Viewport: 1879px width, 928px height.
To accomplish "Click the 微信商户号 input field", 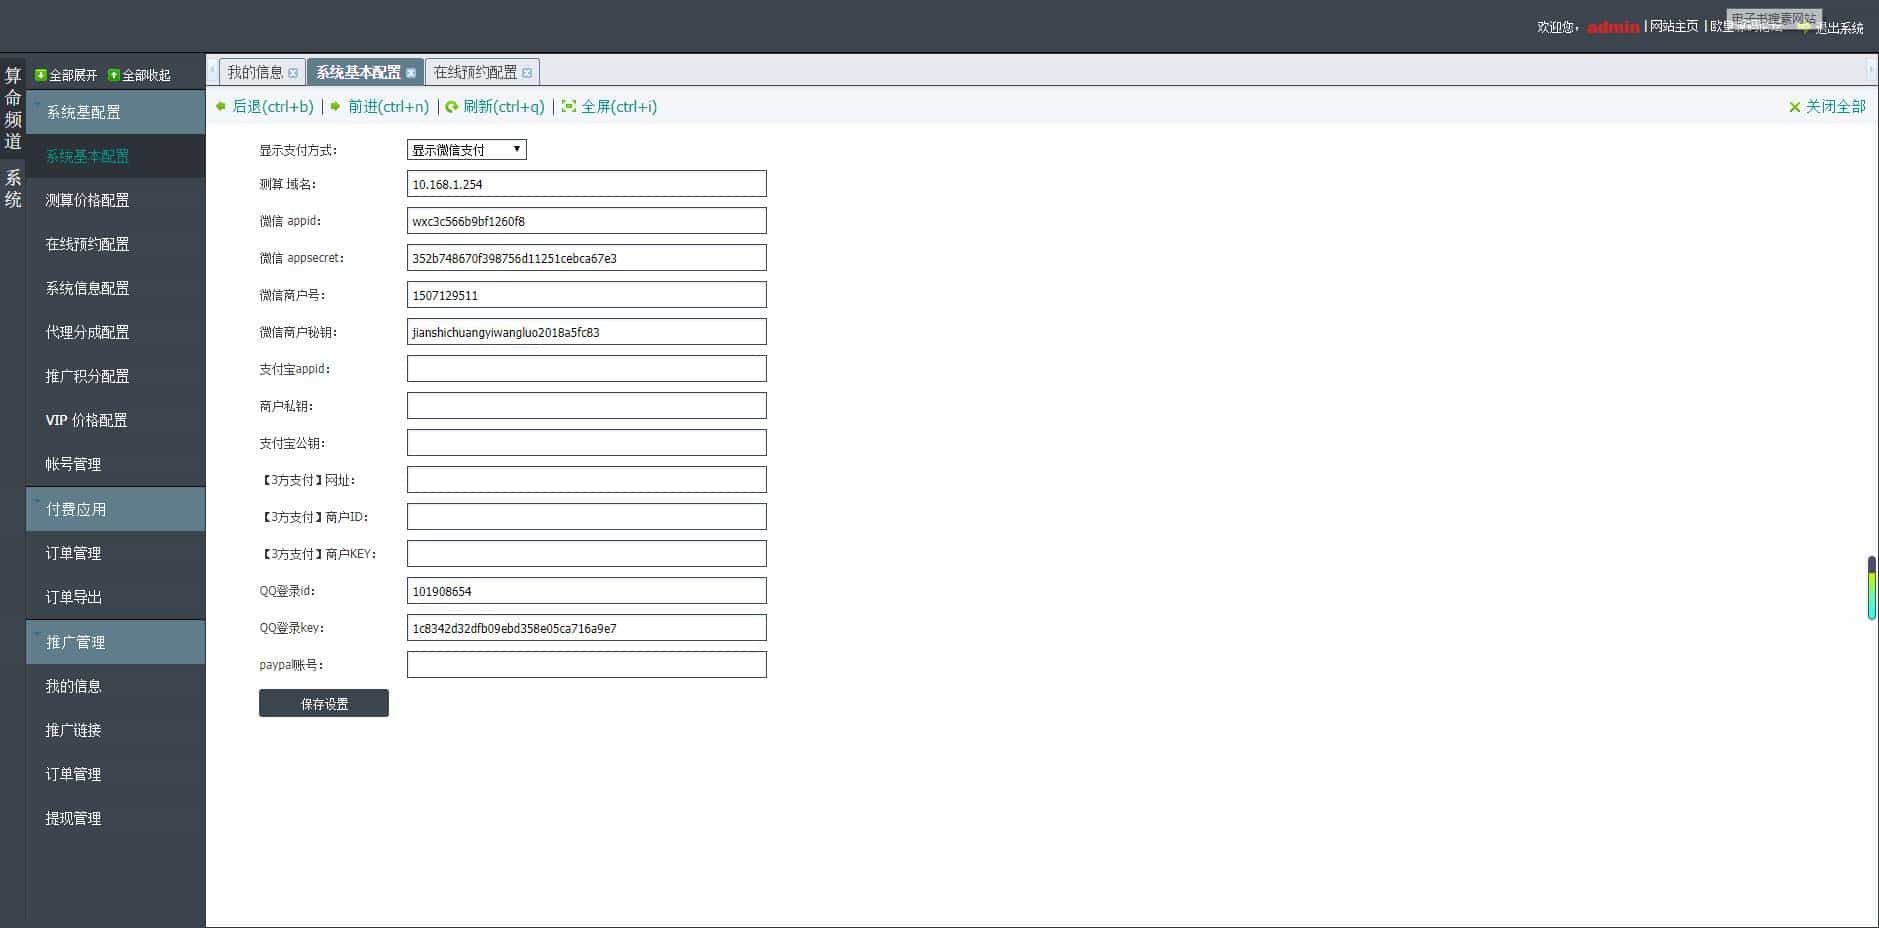I will coord(587,295).
